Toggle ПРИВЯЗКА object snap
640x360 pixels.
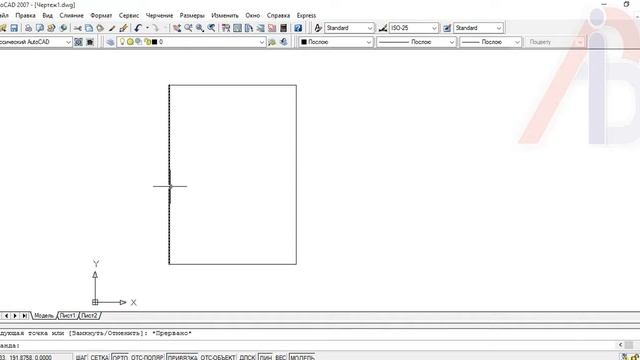click(182, 357)
